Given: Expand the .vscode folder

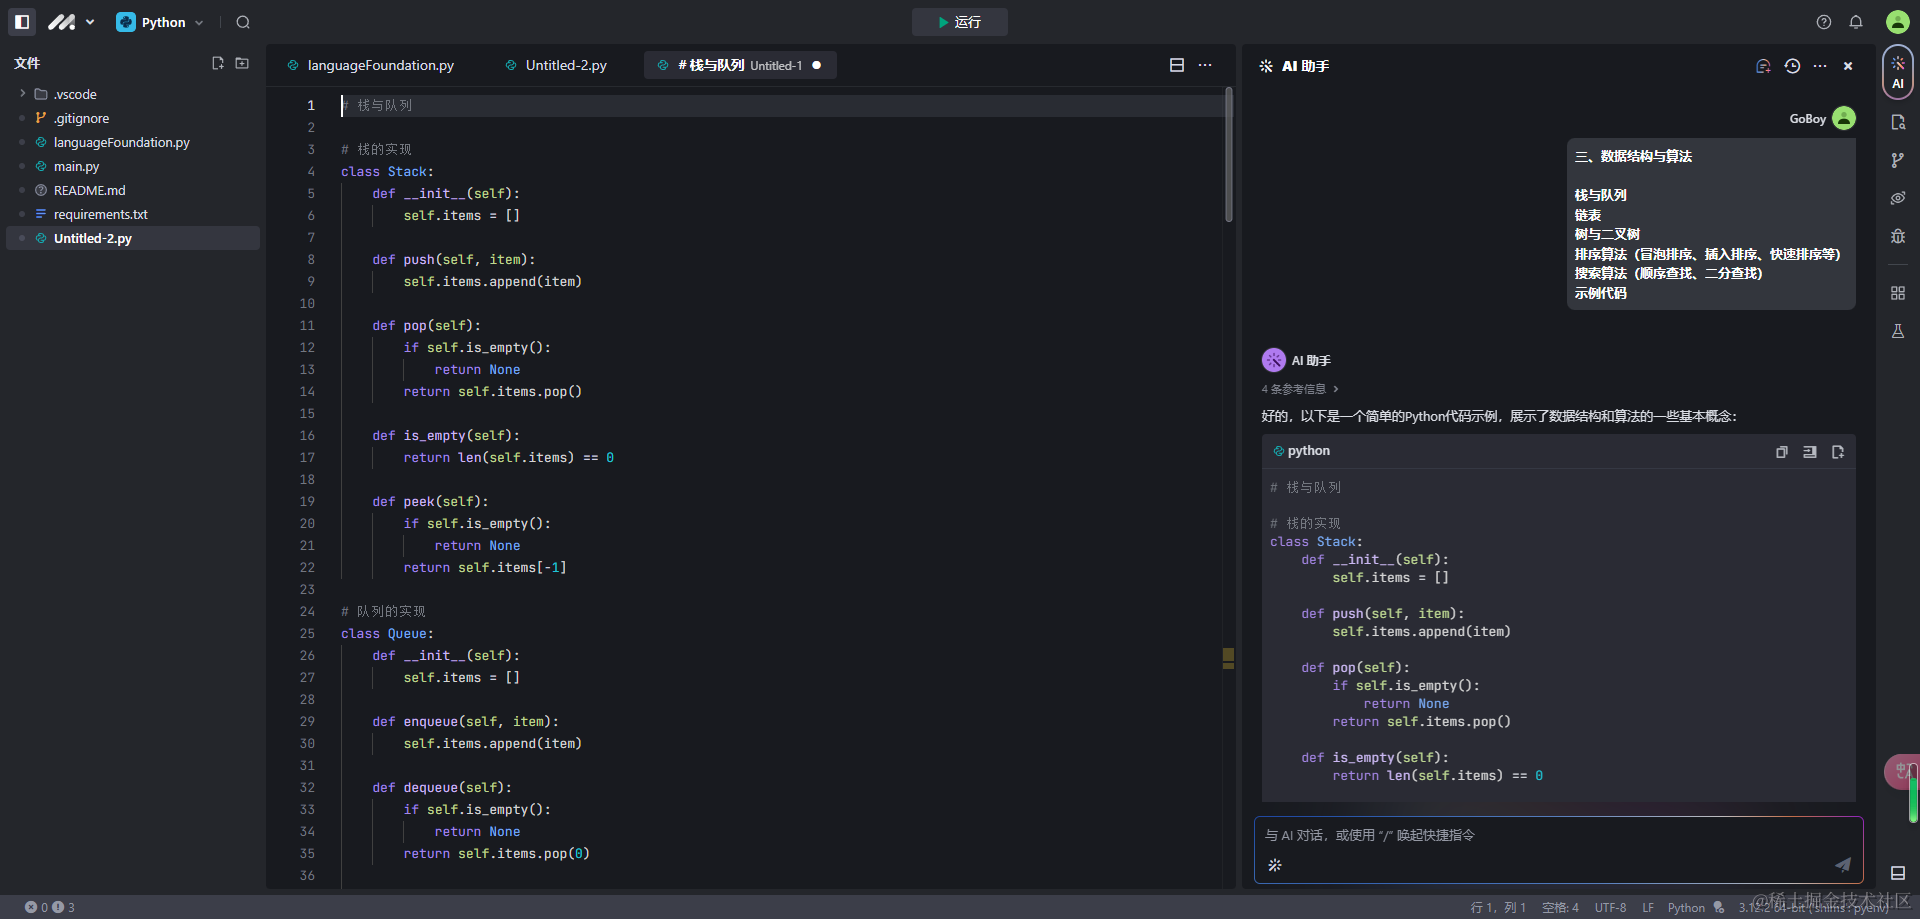Looking at the screenshot, I should 23,94.
